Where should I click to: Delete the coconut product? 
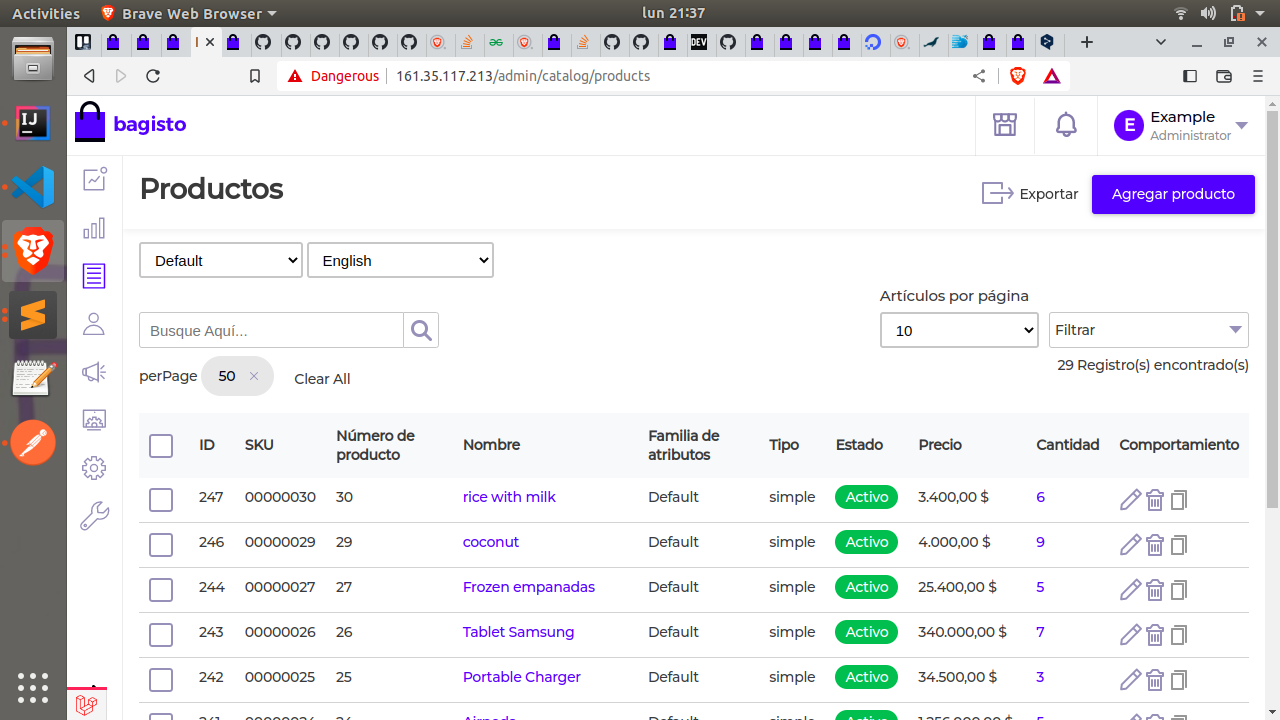coord(1155,544)
